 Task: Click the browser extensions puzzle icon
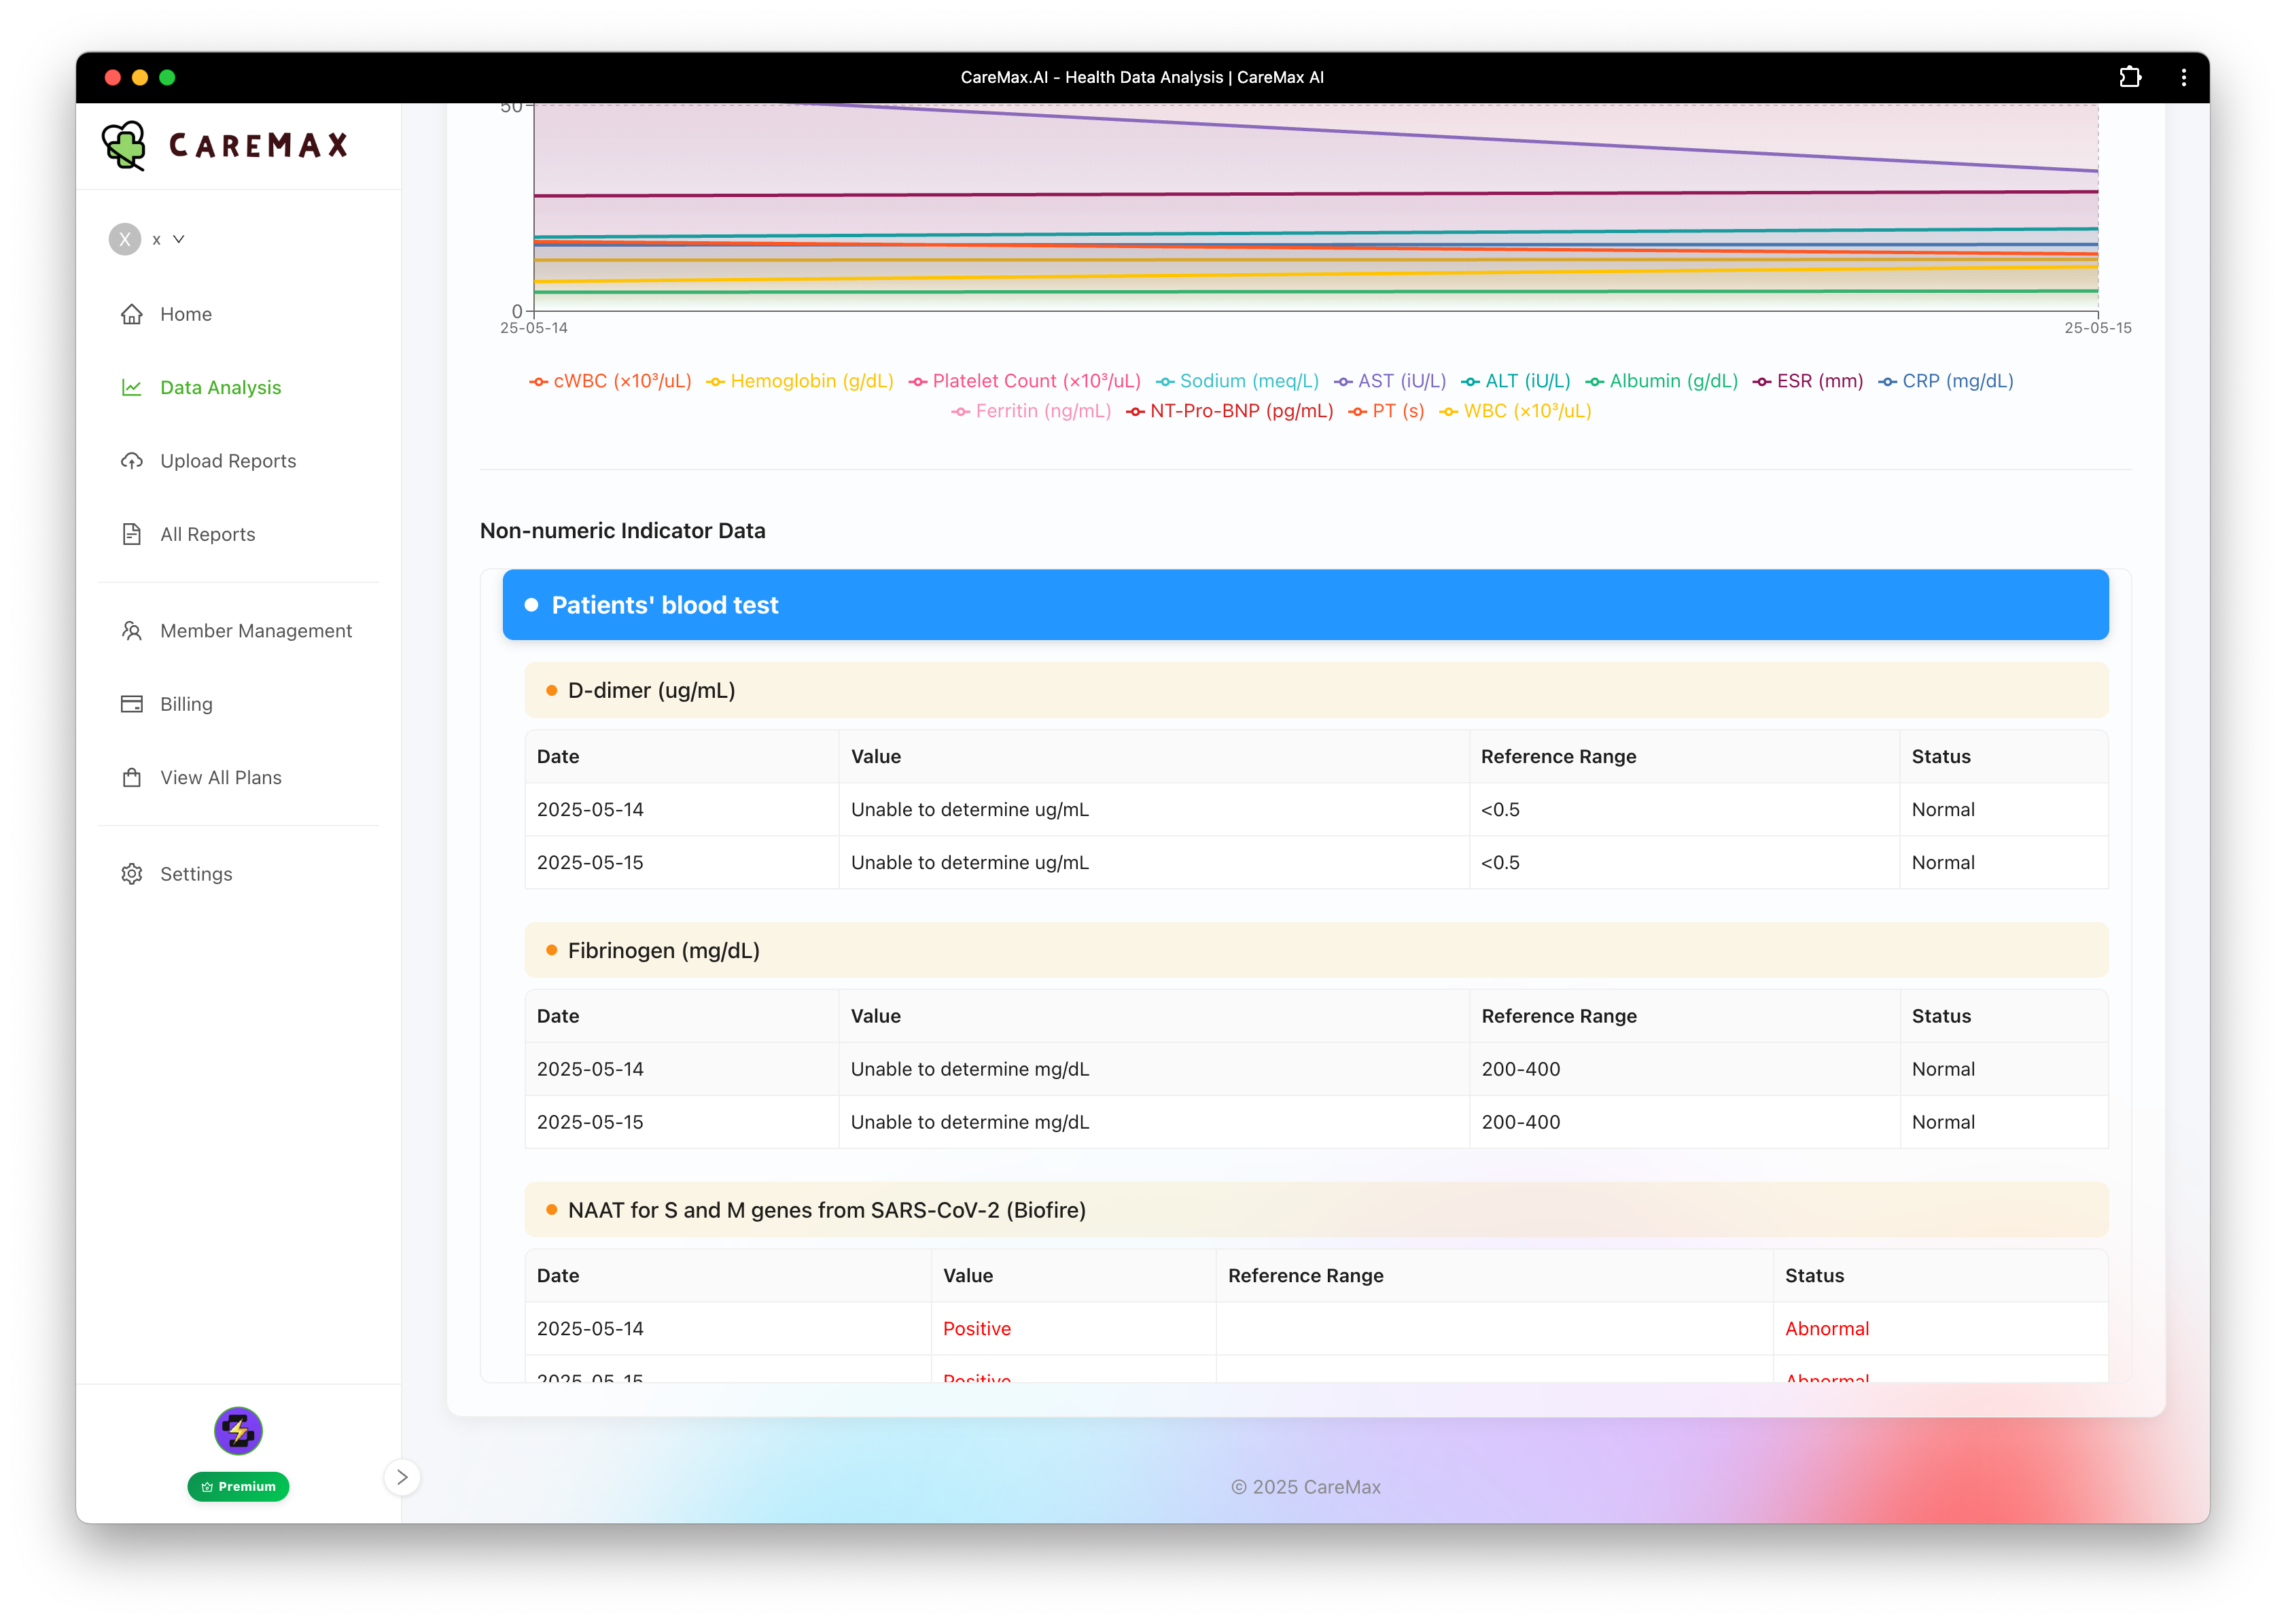coord(2130,77)
